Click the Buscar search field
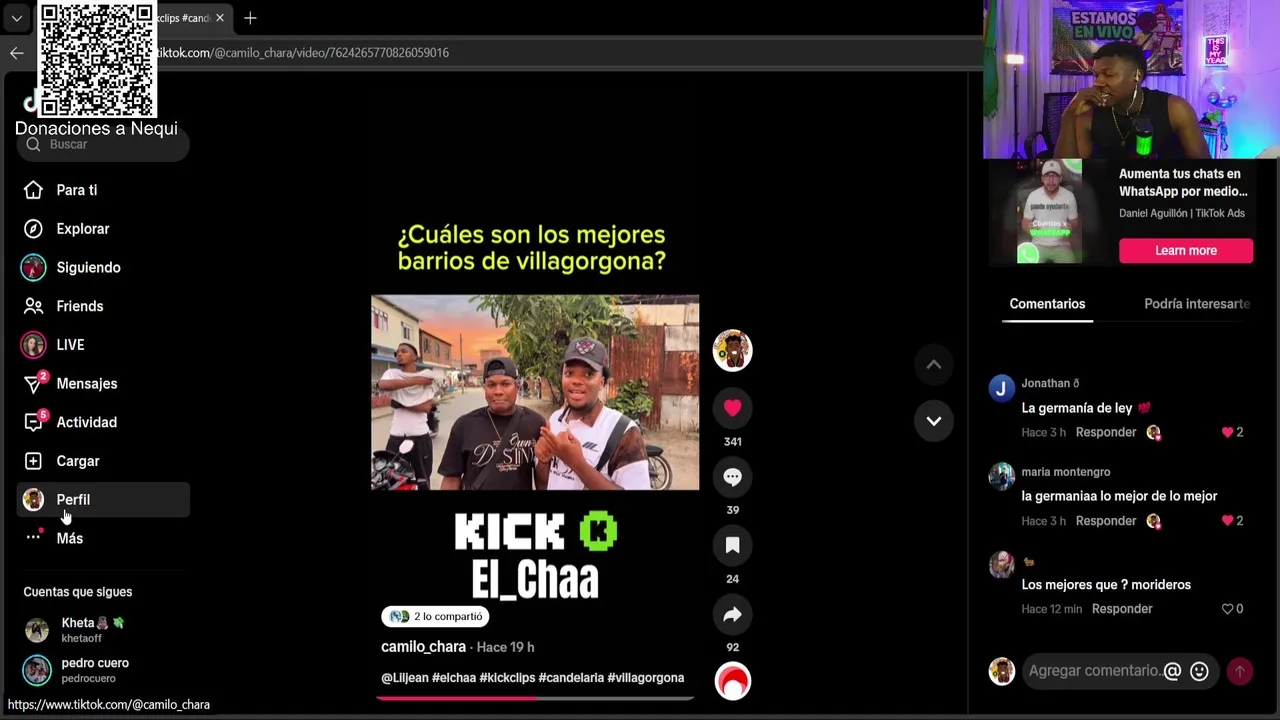Image resolution: width=1280 pixels, height=720 pixels. [103, 144]
